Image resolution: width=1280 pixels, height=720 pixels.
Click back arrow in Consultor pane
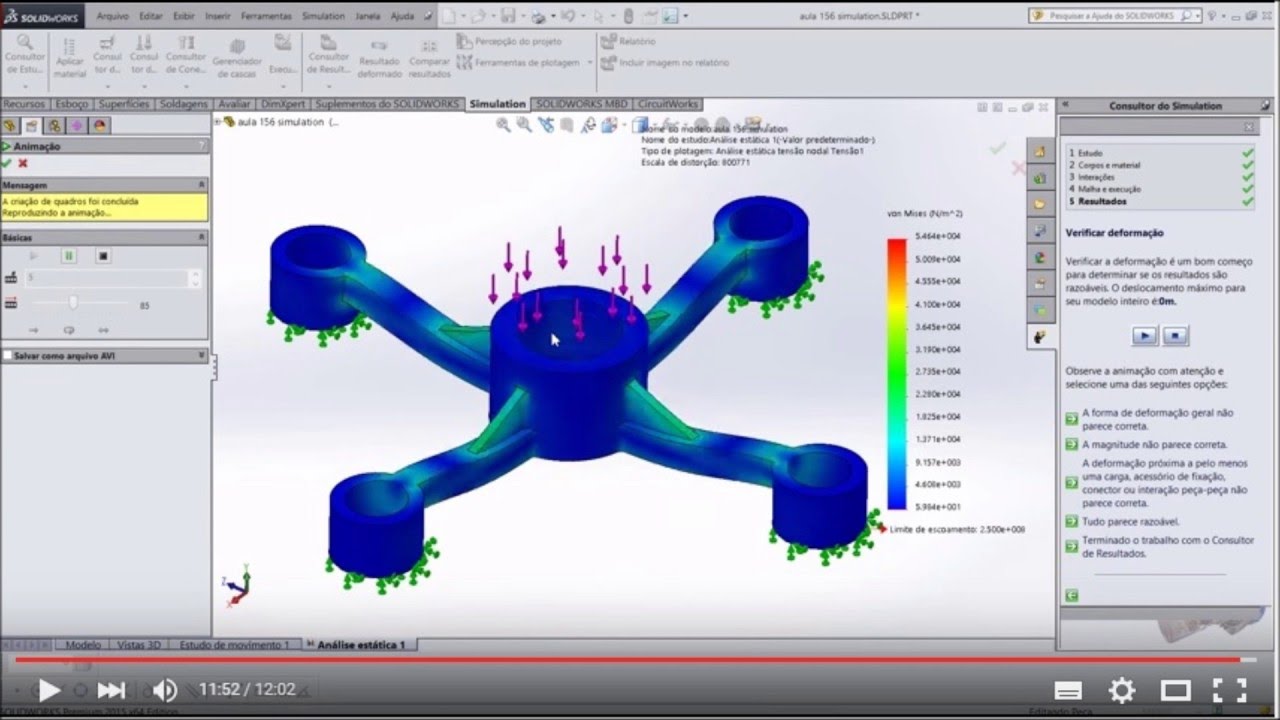point(1072,595)
